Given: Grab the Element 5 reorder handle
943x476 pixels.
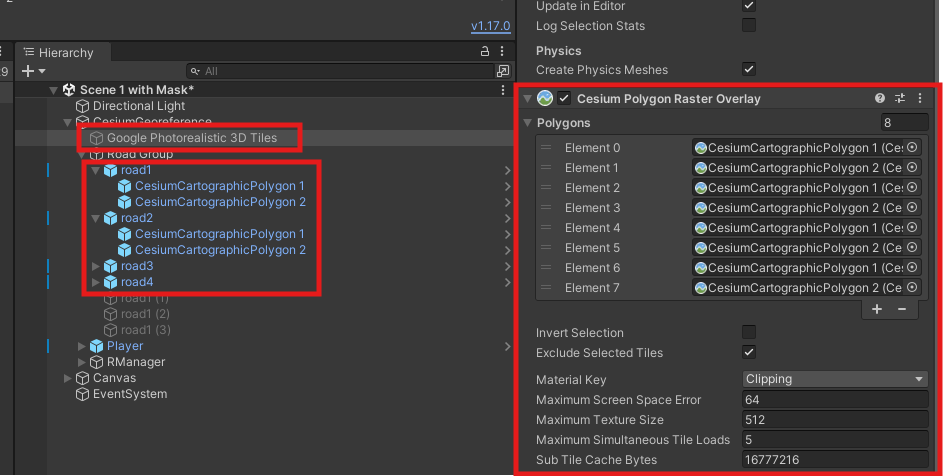Looking at the screenshot, I should click(x=546, y=248).
